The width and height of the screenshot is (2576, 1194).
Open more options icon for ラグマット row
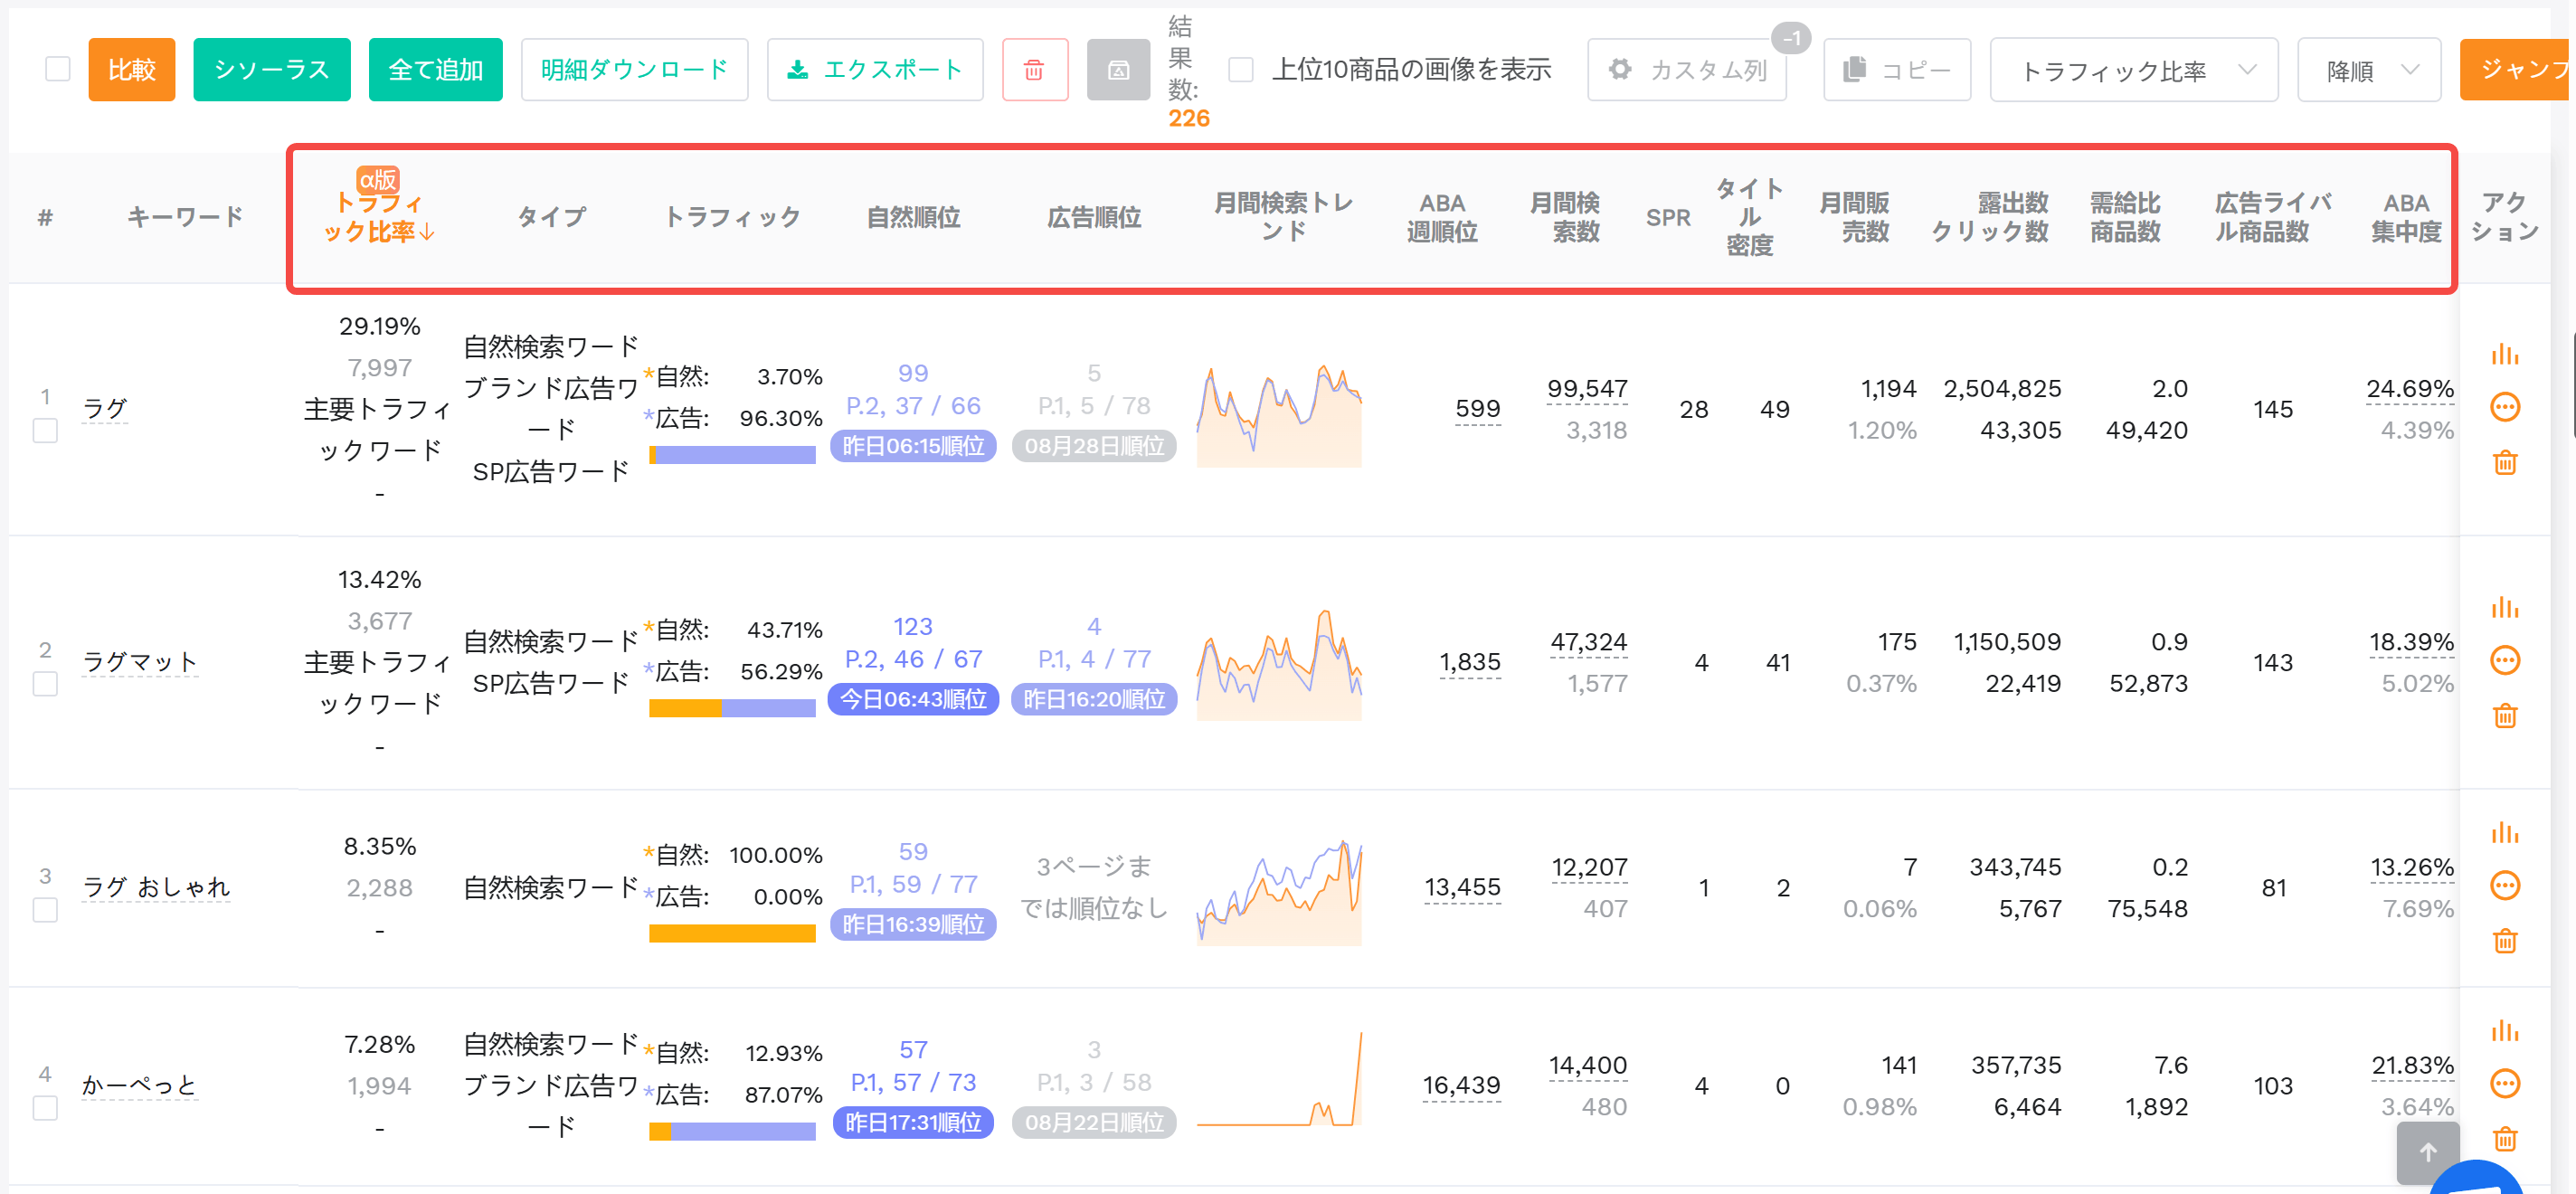coord(2504,660)
